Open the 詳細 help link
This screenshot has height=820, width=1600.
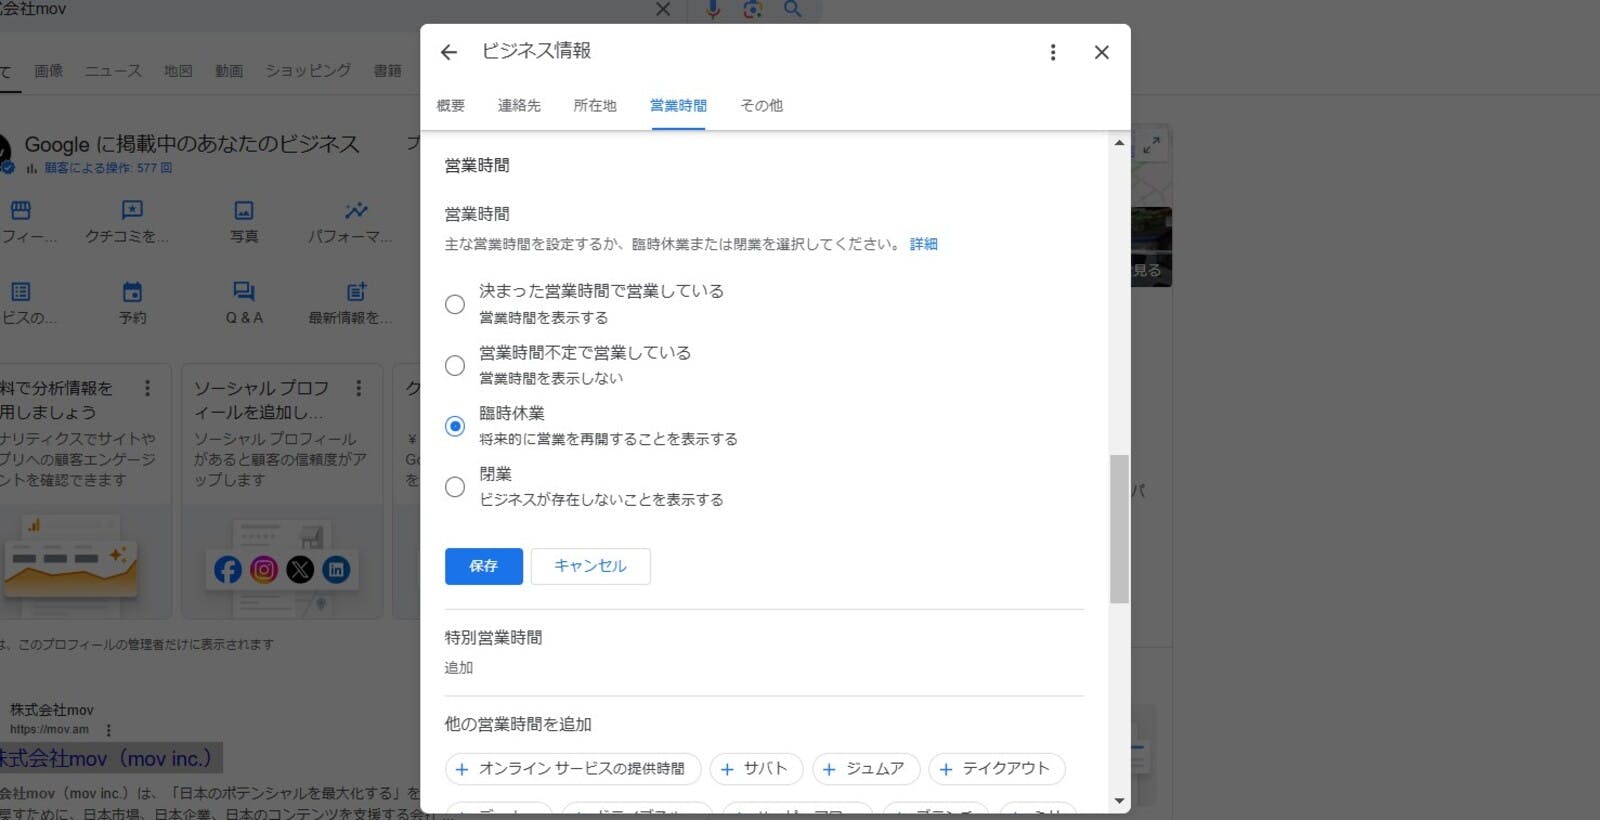click(x=923, y=244)
